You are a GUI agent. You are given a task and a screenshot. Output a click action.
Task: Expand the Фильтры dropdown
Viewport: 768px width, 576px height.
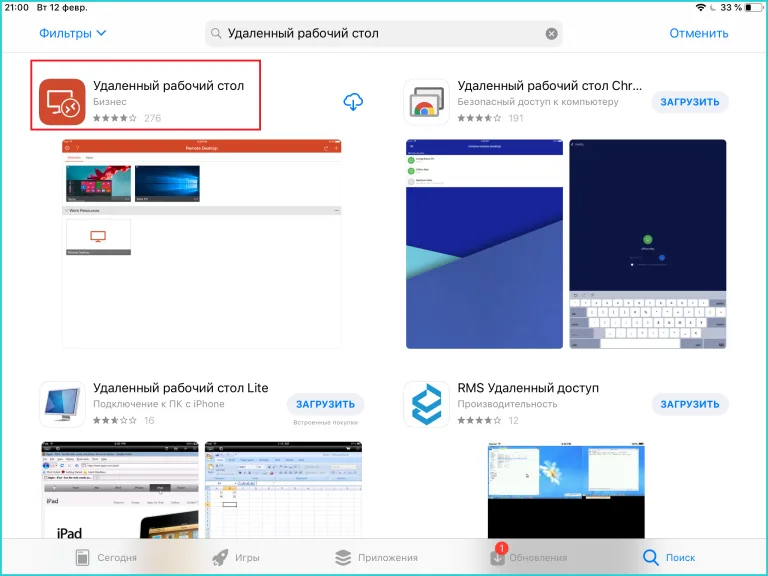pyautogui.click(x=72, y=33)
